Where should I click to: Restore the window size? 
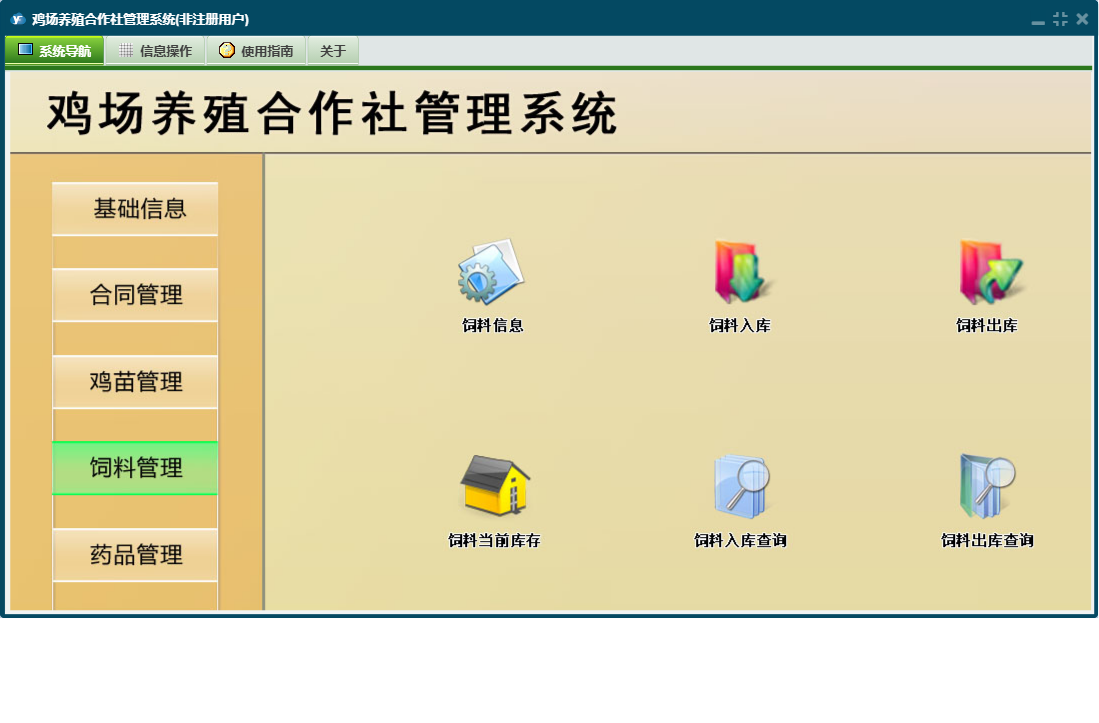point(1060,19)
